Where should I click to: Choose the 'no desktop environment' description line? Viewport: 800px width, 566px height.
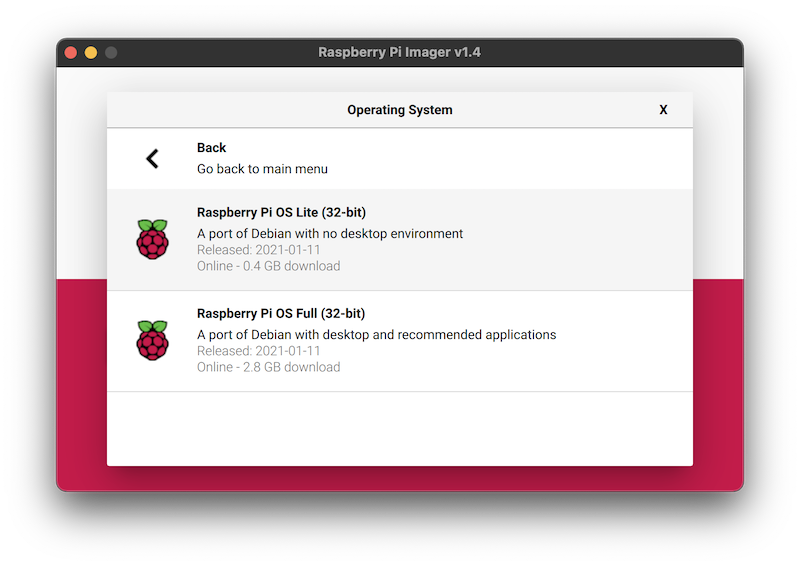tap(330, 233)
